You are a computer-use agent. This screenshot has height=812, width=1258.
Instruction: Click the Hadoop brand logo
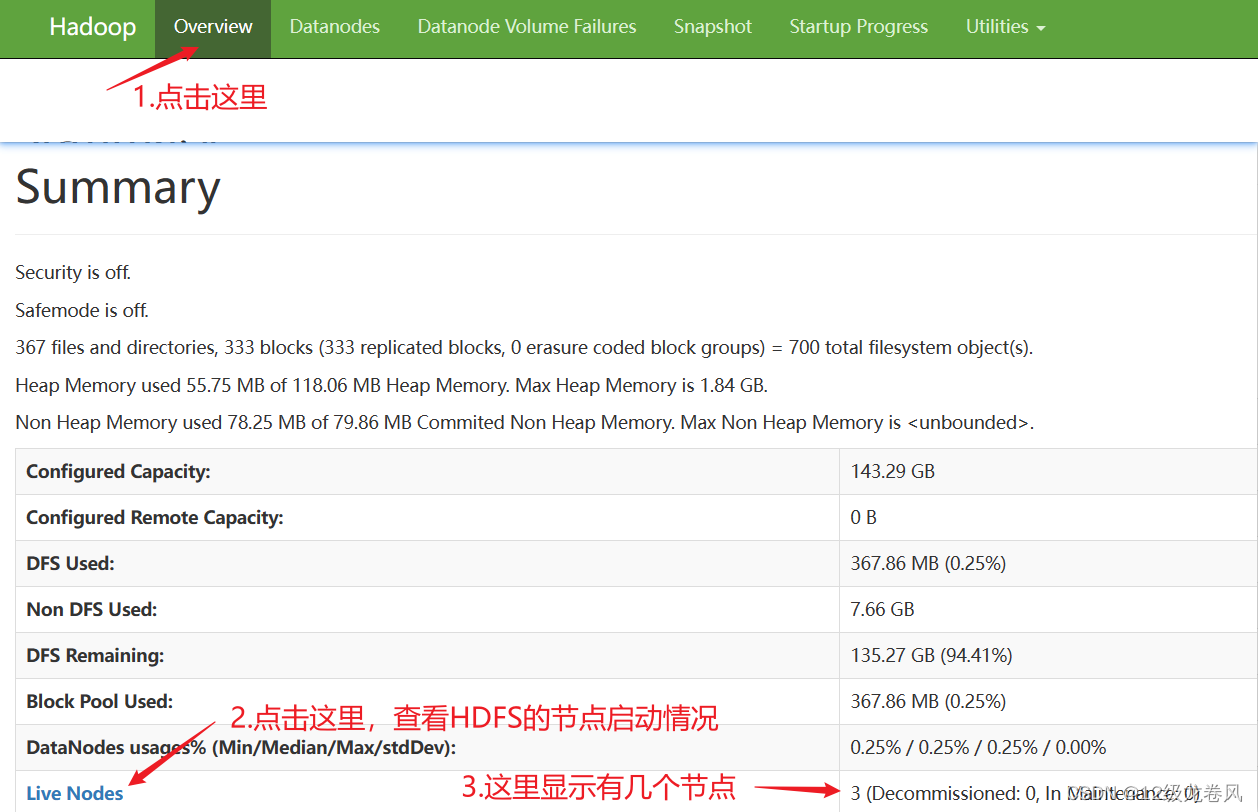[x=92, y=27]
